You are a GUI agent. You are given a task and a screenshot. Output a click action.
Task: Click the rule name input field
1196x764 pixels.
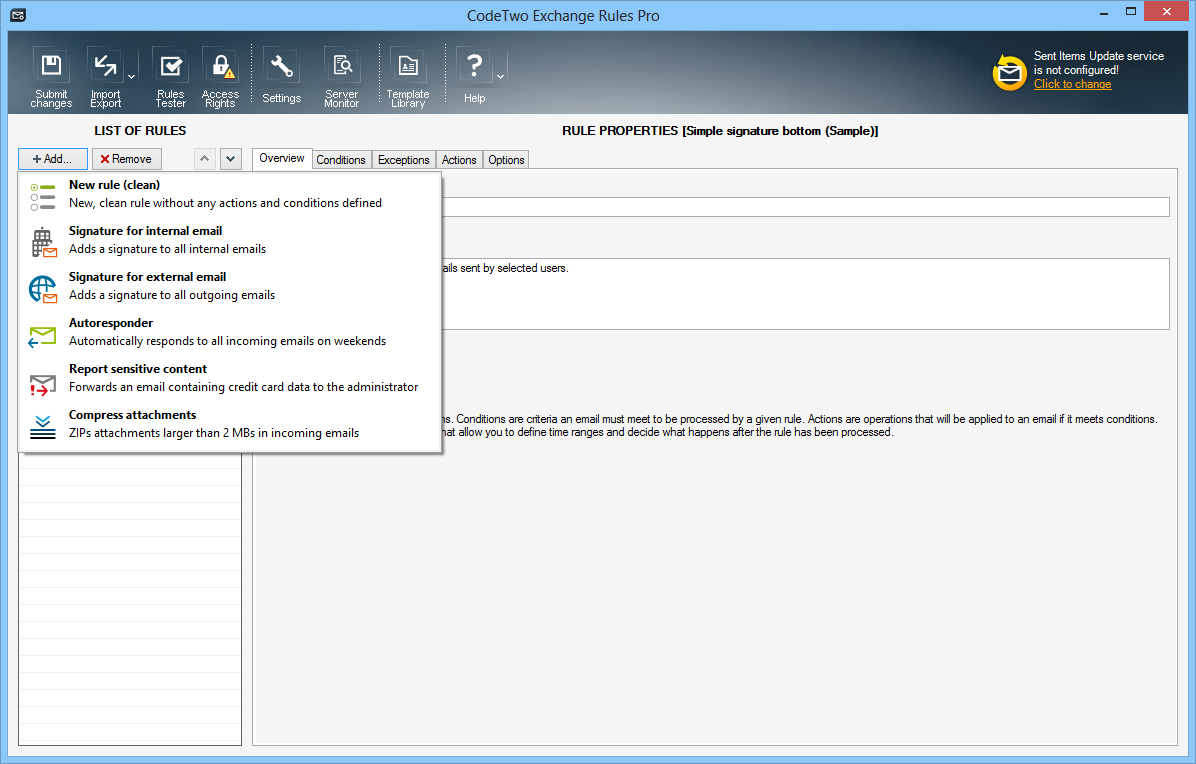(805, 207)
